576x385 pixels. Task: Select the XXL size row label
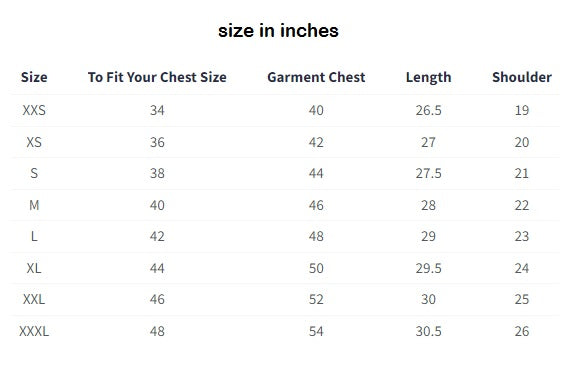click(34, 299)
